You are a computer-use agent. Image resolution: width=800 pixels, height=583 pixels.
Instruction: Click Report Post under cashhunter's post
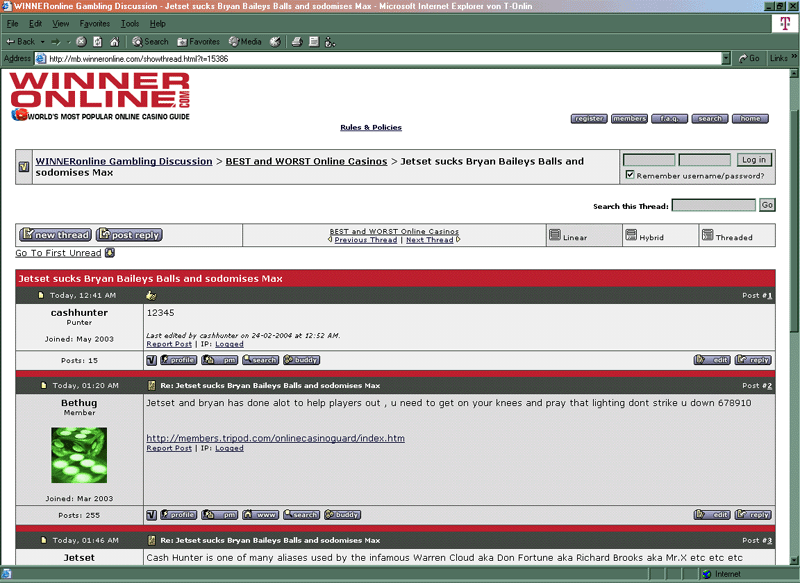pyautogui.click(x=169, y=344)
